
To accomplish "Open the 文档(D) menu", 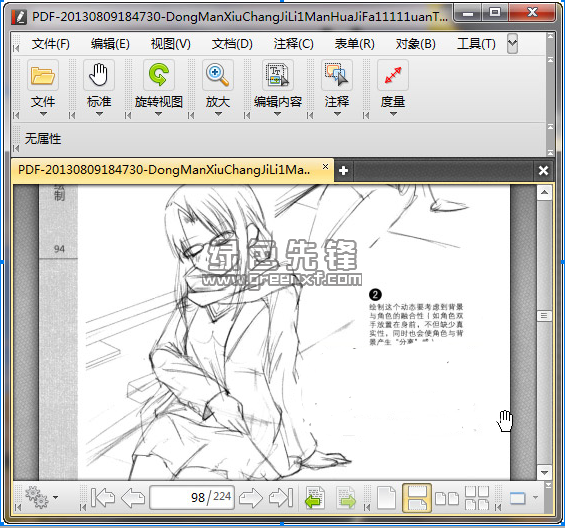I will click(232, 44).
